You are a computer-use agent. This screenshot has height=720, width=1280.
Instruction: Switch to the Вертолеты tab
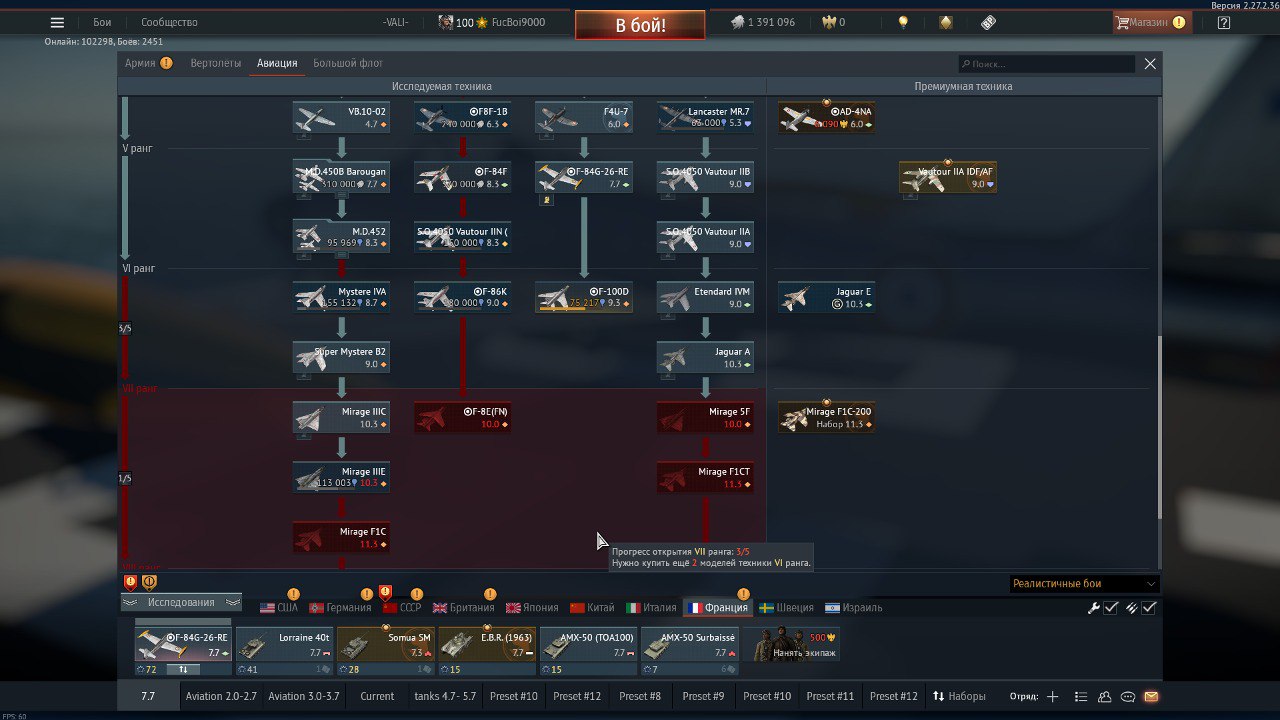(215, 63)
